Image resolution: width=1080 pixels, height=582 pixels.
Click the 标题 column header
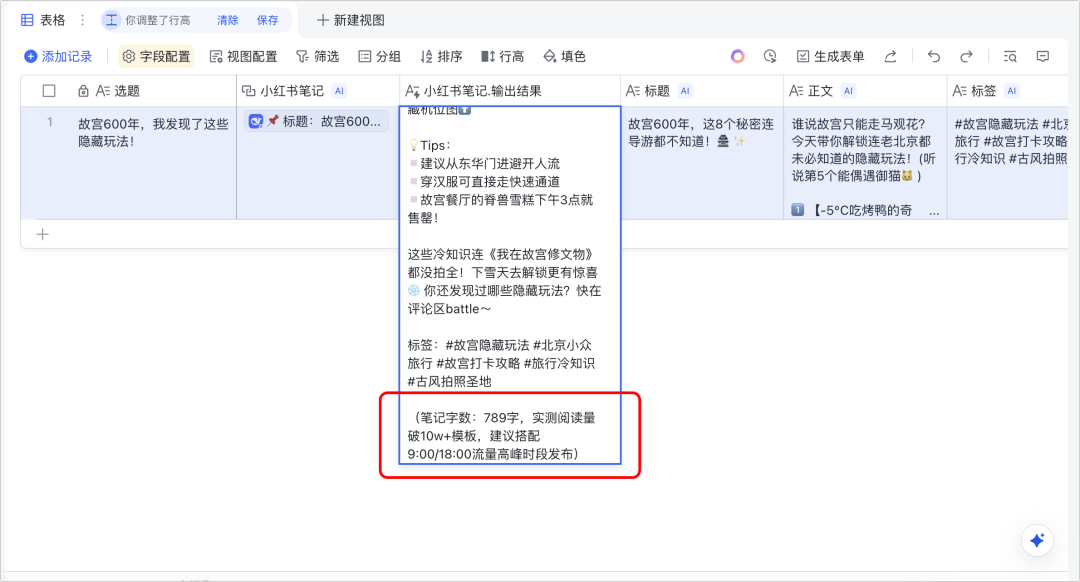702,91
